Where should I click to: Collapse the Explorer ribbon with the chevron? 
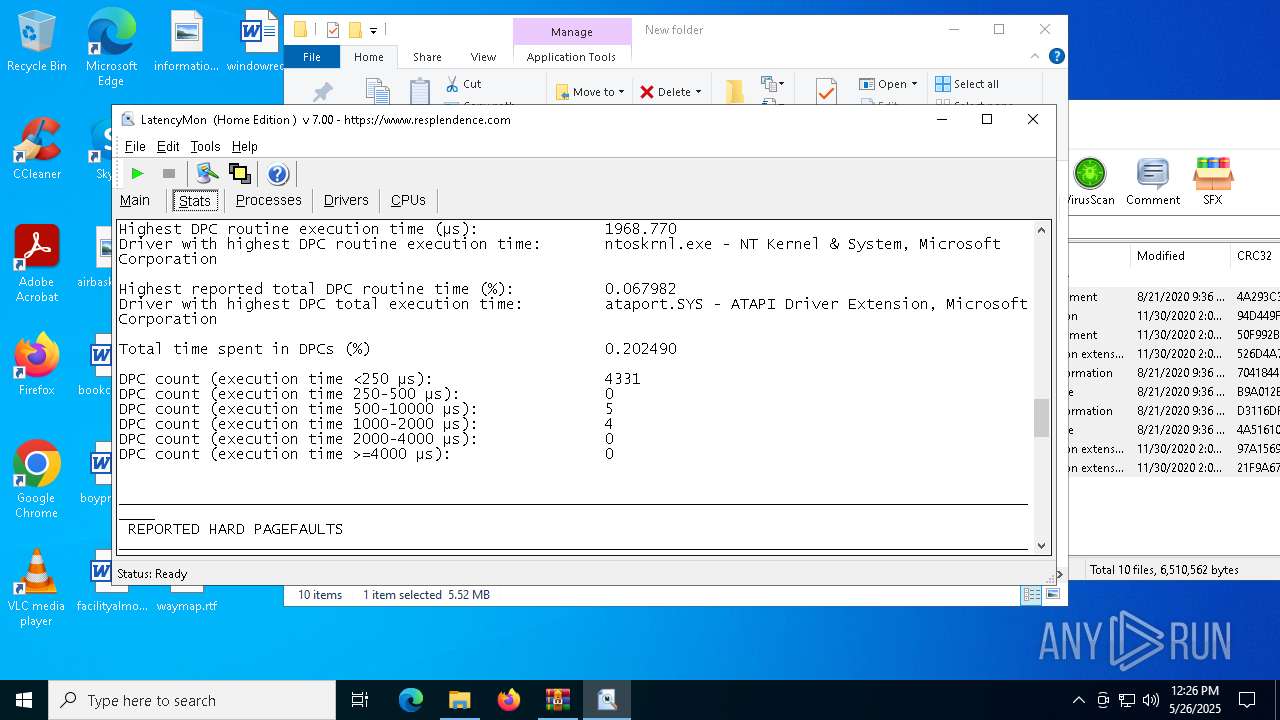click(1035, 57)
